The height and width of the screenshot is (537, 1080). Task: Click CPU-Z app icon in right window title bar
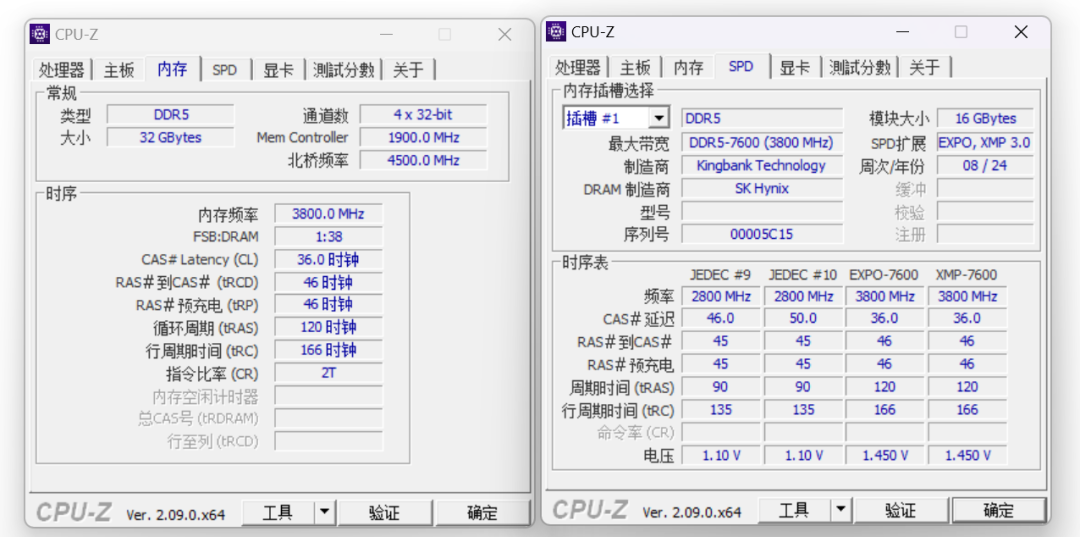tap(557, 31)
